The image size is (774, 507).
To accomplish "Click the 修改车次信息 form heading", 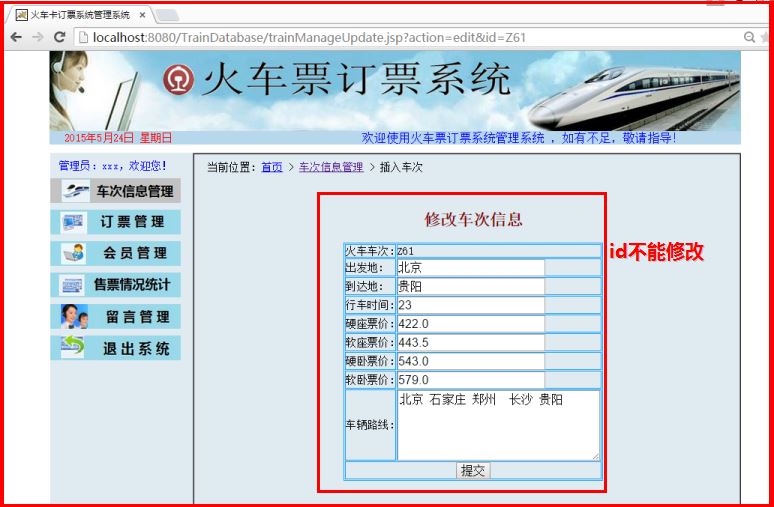I will click(x=473, y=219).
